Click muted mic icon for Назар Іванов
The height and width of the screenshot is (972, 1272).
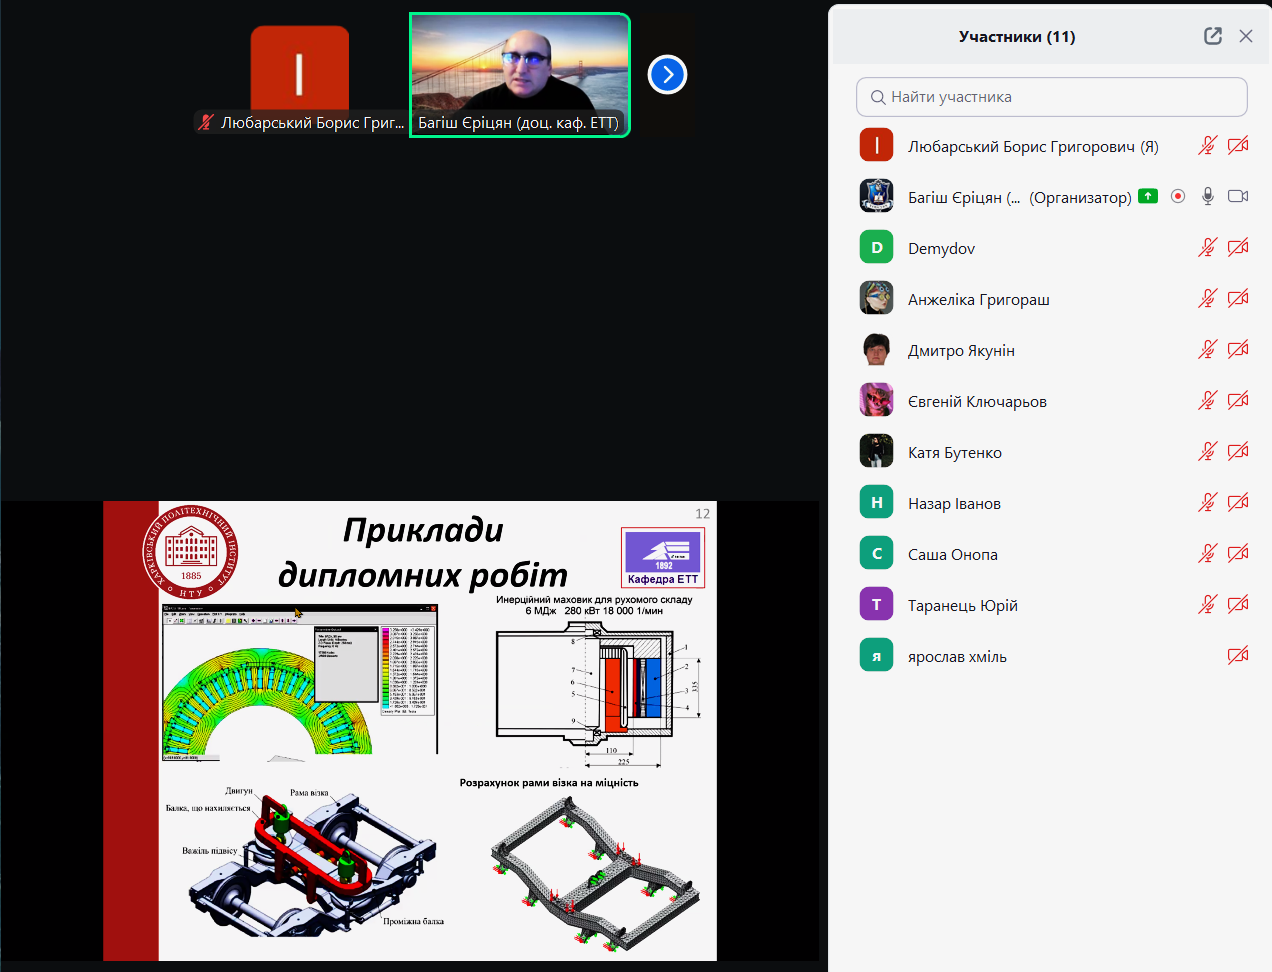click(1208, 502)
